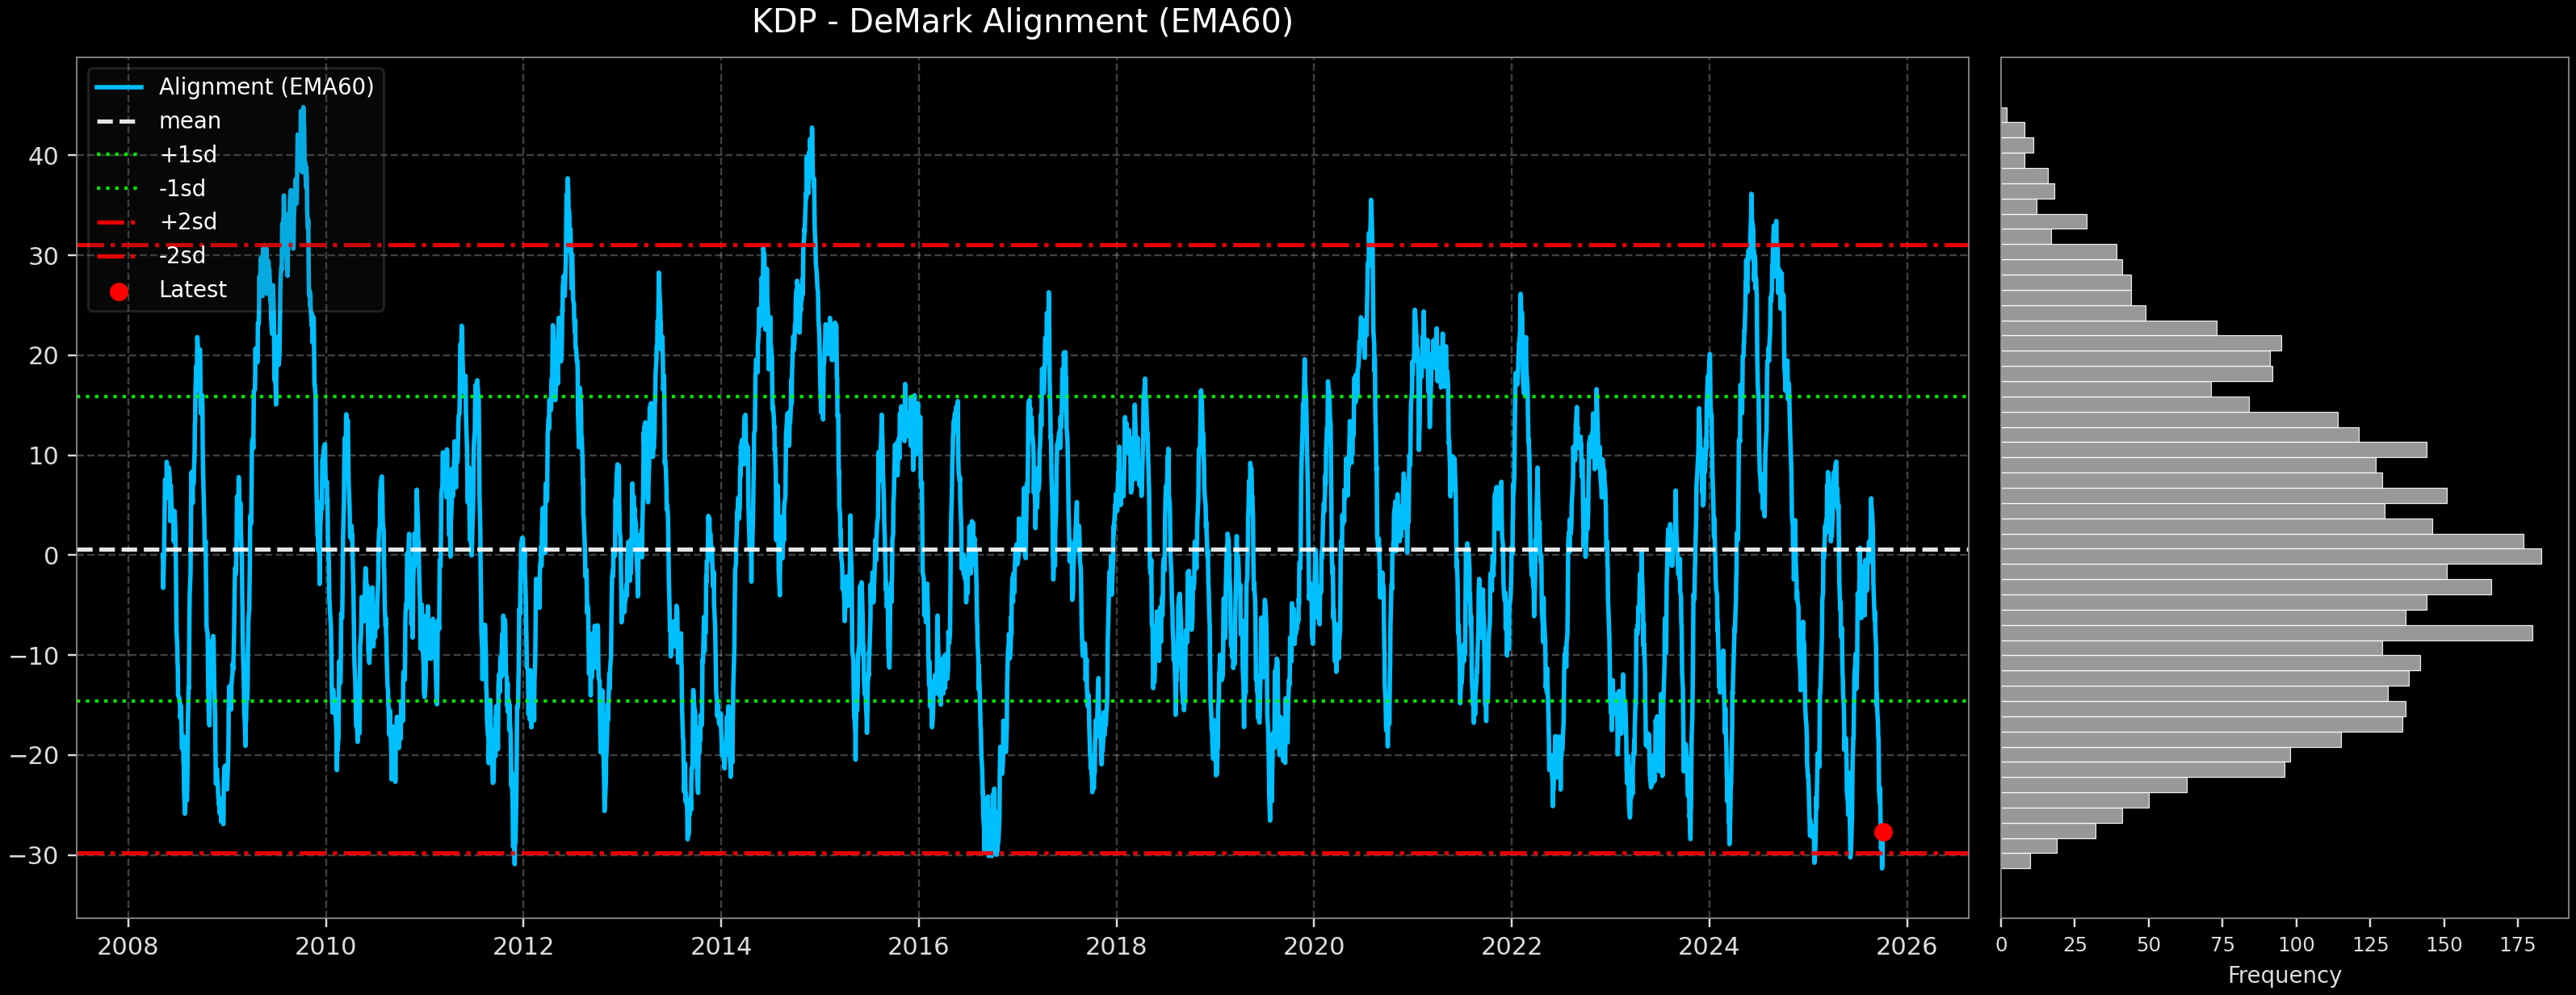Click the +2sd legend entry
The image size is (2576, 995).
coord(187,222)
